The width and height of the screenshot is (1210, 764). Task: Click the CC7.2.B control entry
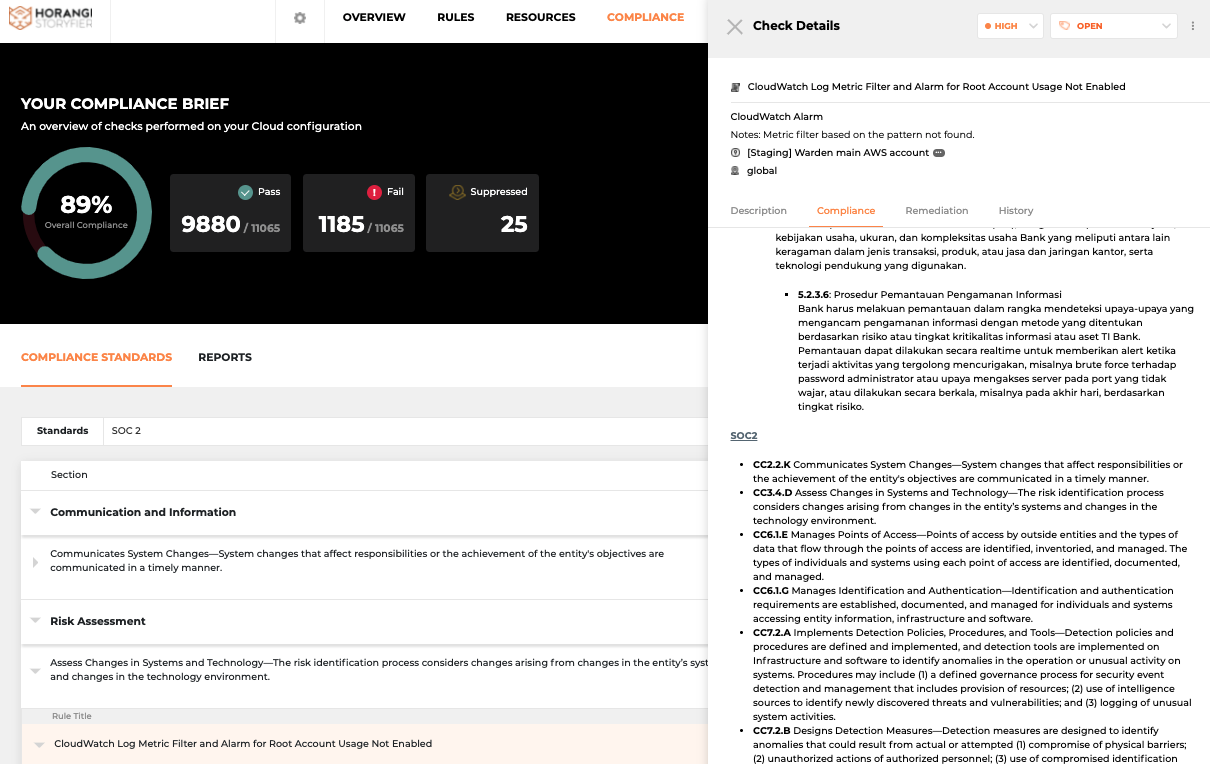[970, 745]
